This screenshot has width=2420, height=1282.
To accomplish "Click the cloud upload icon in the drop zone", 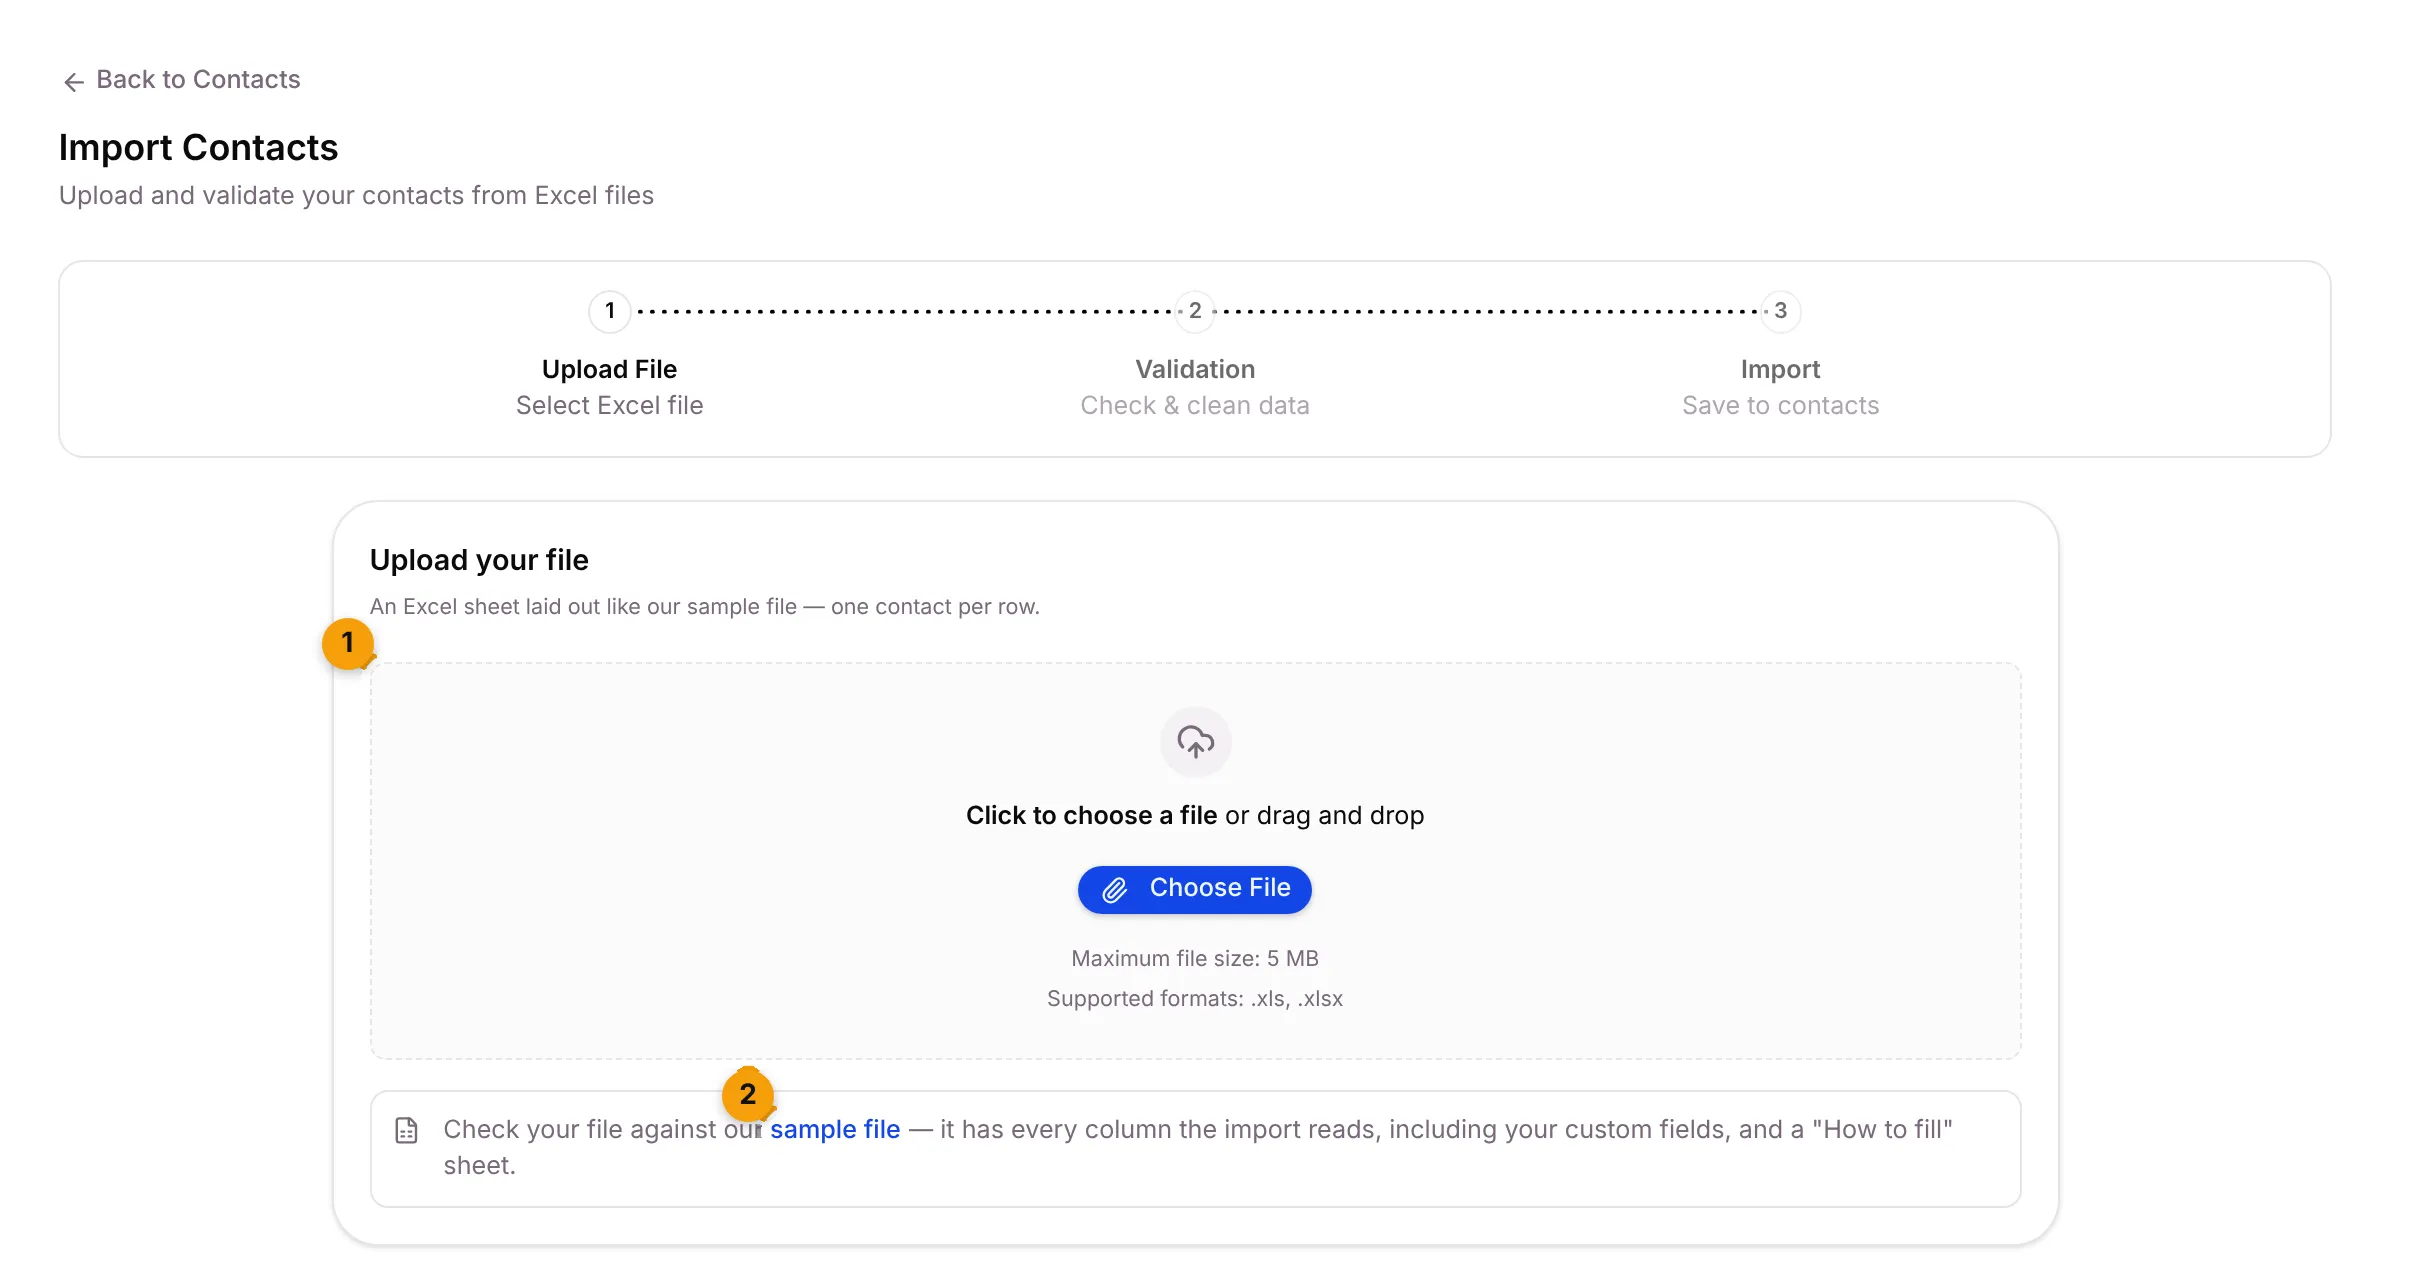I will tap(1195, 742).
